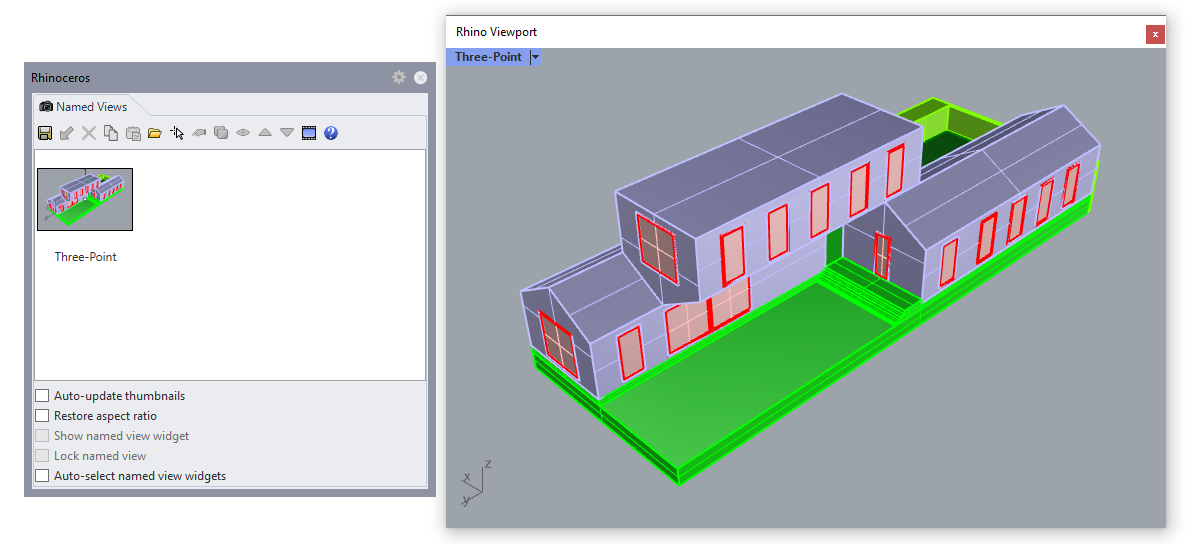Toggle Restore aspect ratio checkbox

(x=42, y=416)
